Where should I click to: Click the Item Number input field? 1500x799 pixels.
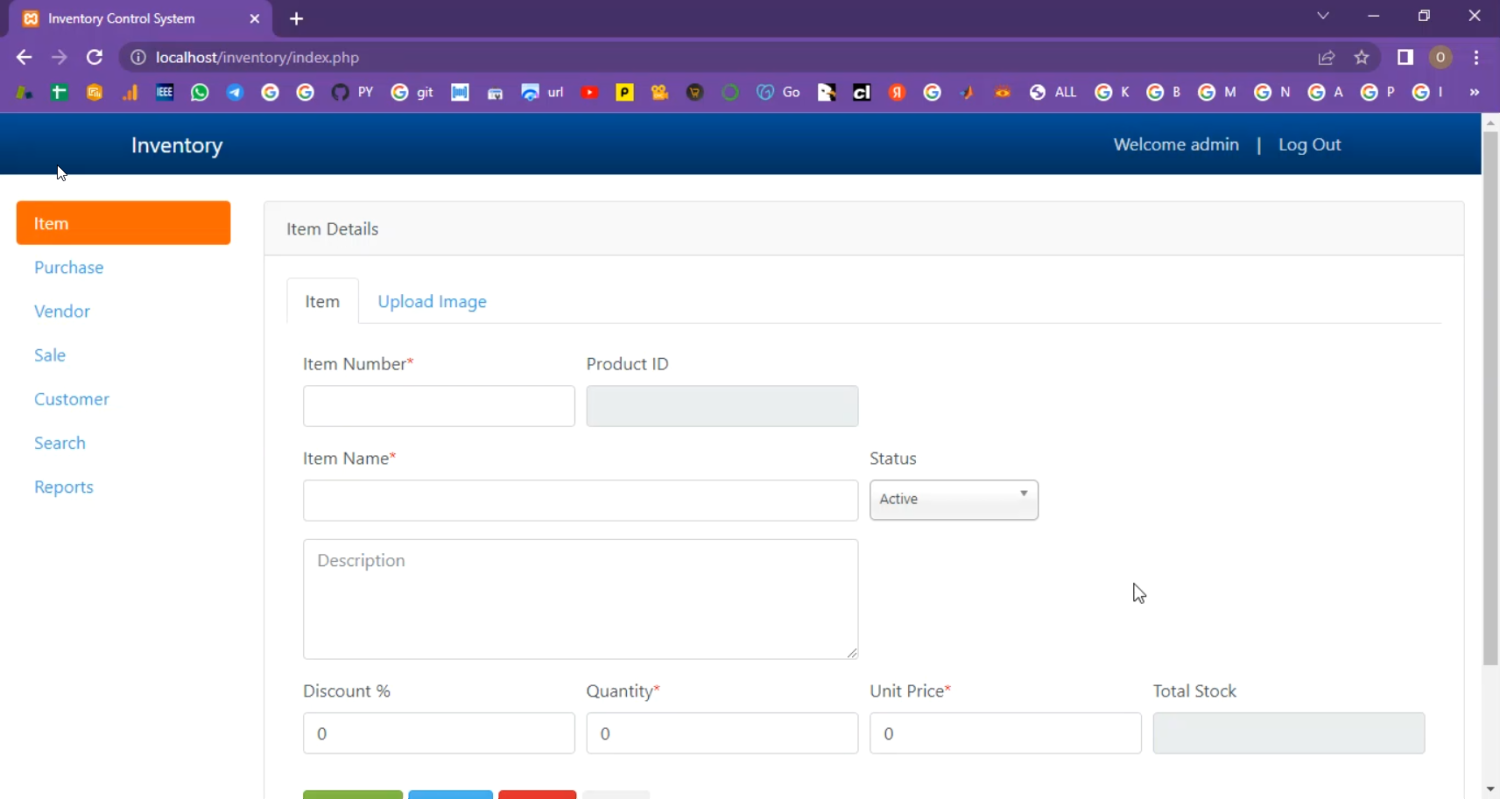pos(438,406)
